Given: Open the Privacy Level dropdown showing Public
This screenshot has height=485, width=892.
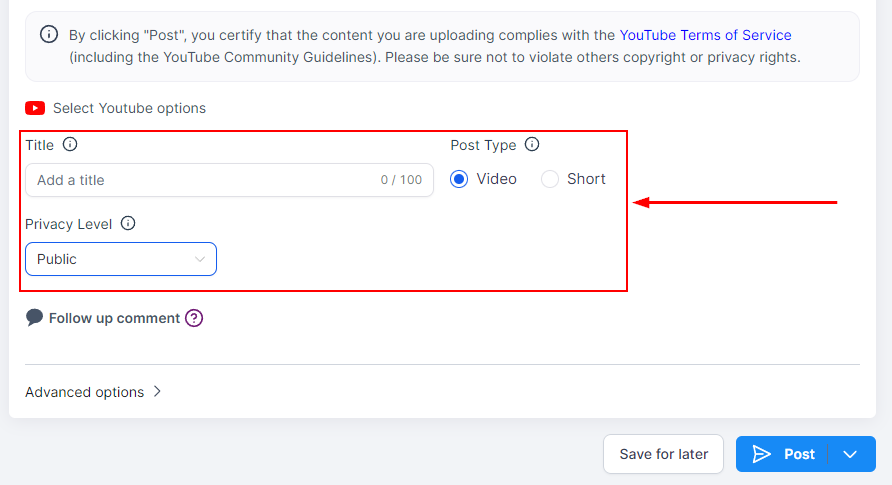Looking at the screenshot, I should (x=121, y=259).
